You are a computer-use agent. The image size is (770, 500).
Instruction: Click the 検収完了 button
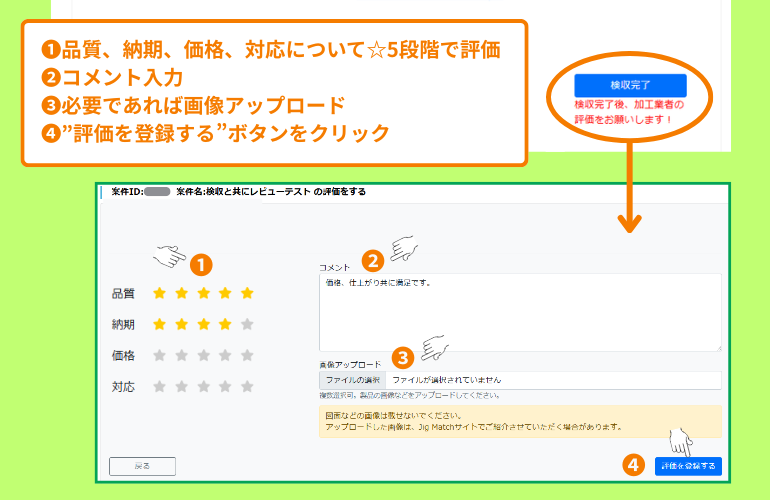[x=630, y=85]
